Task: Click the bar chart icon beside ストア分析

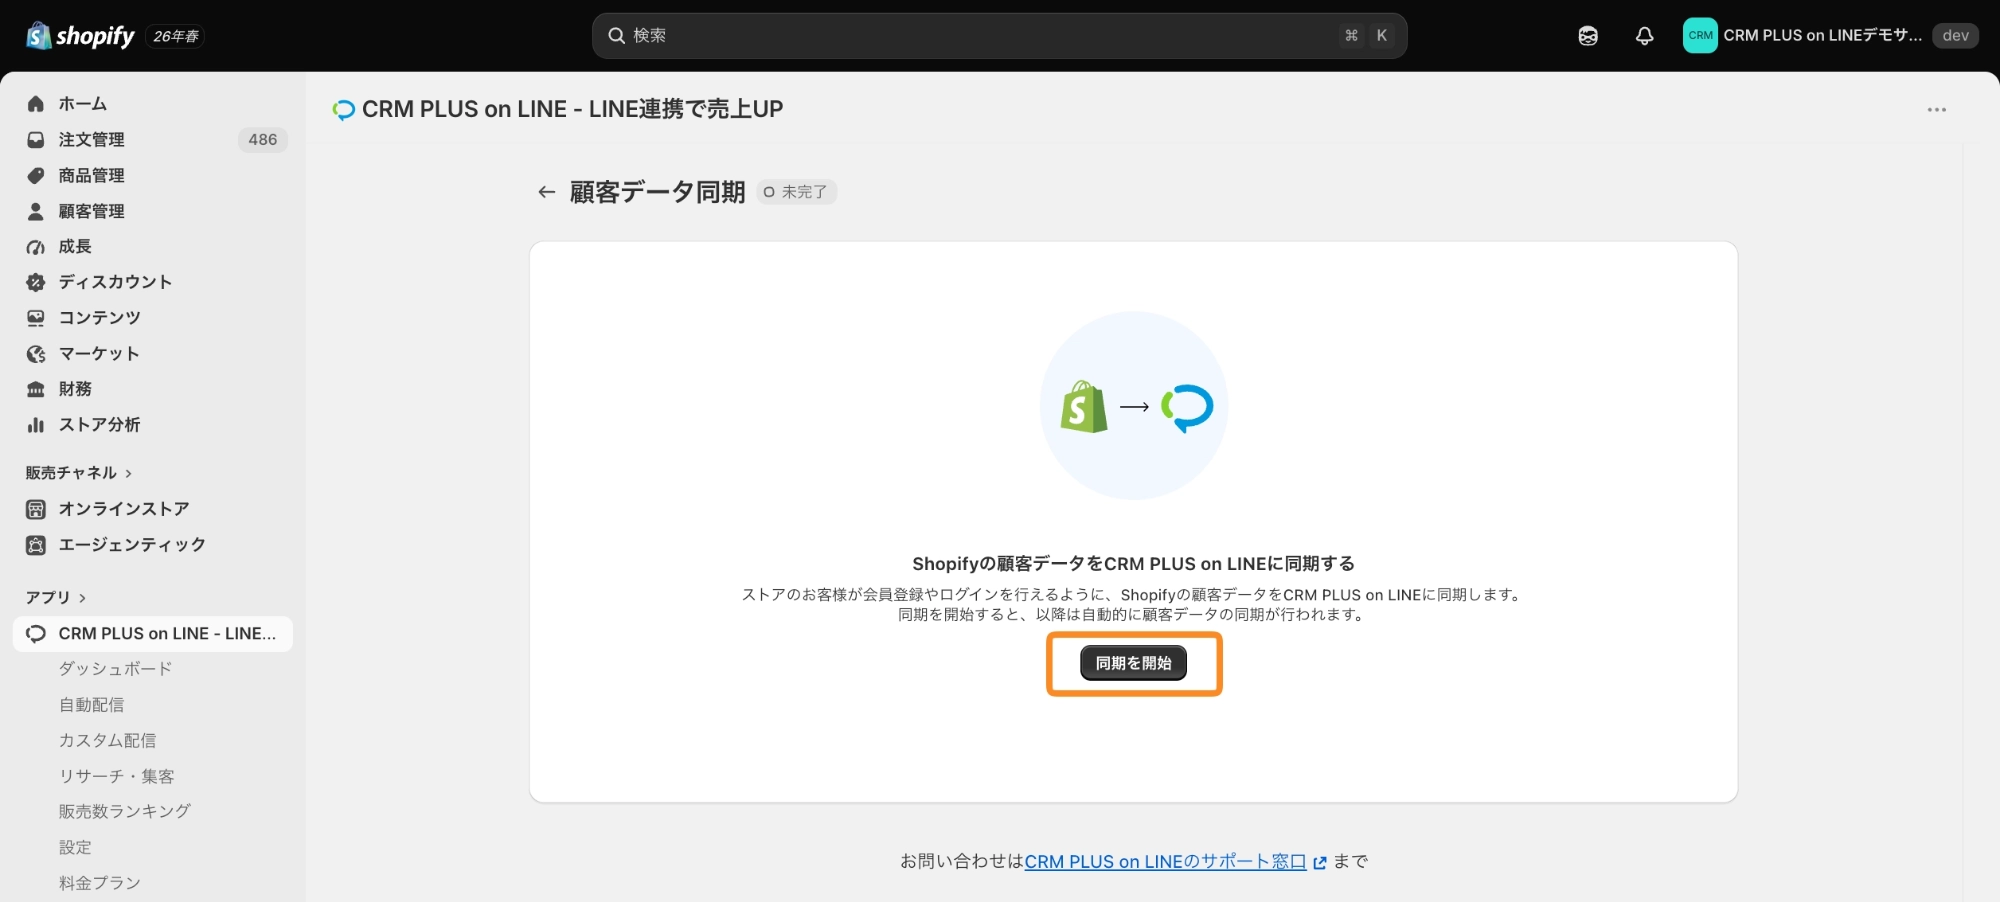Action: pyautogui.click(x=36, y=425)
